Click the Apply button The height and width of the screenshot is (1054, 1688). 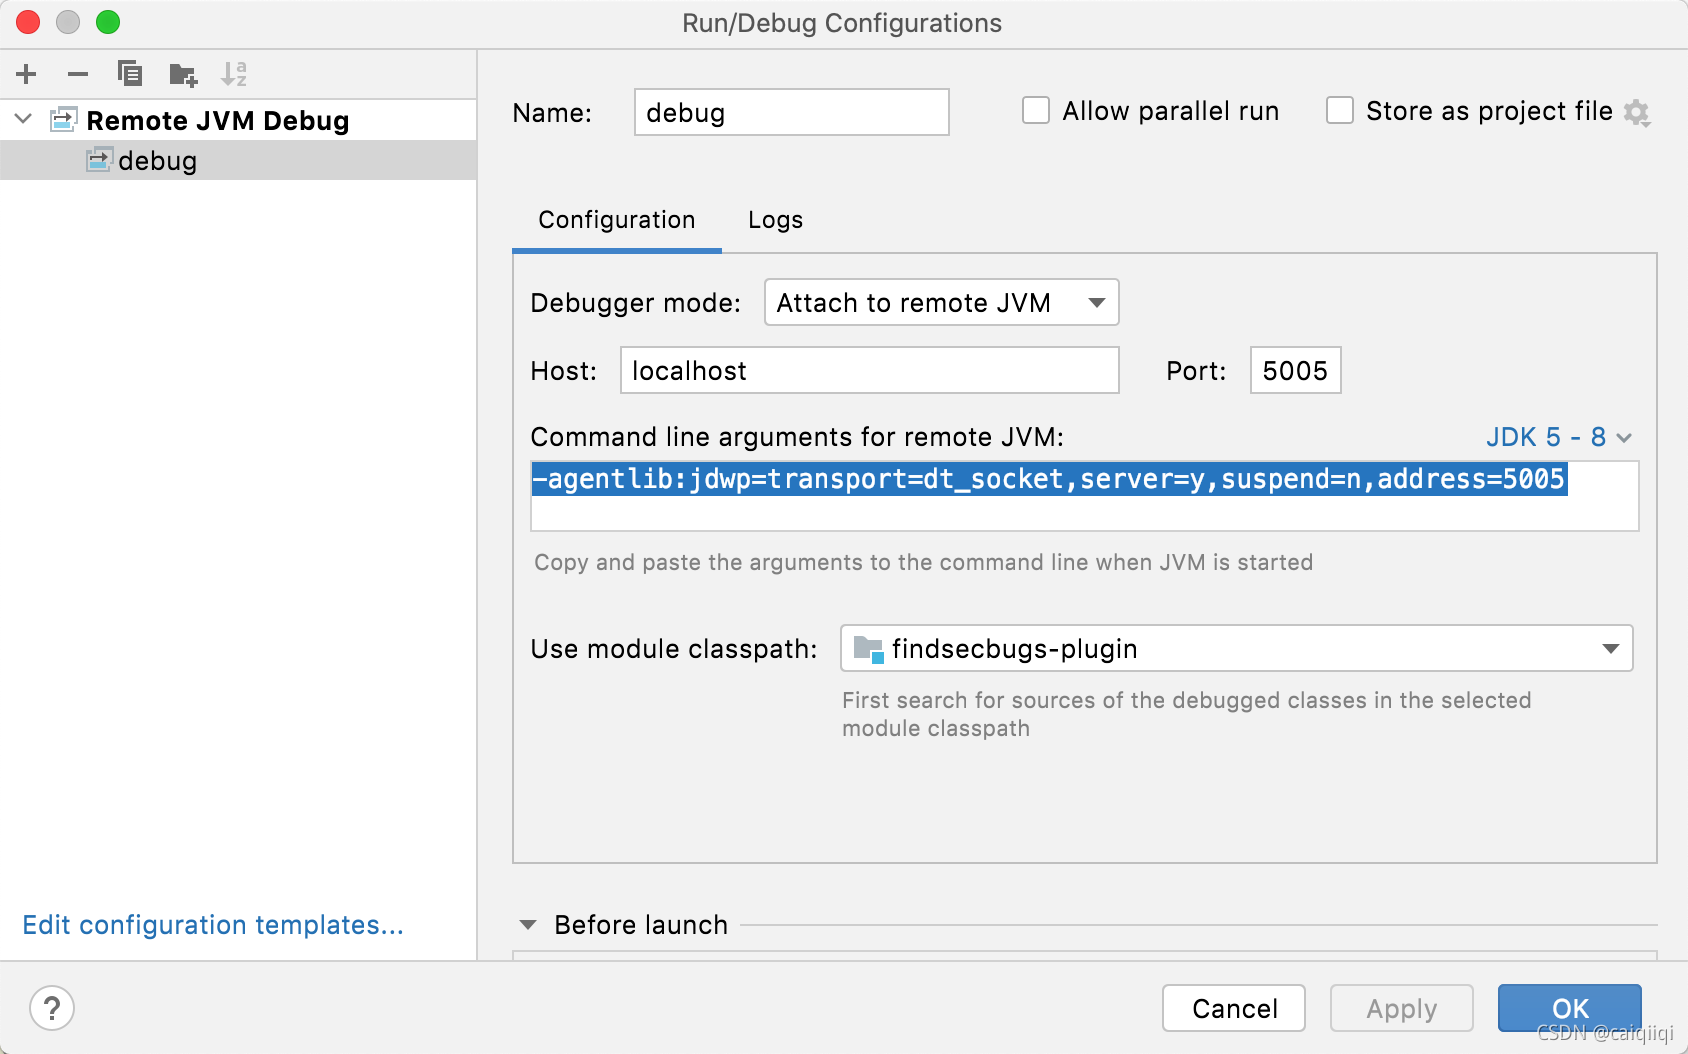1401,1008
